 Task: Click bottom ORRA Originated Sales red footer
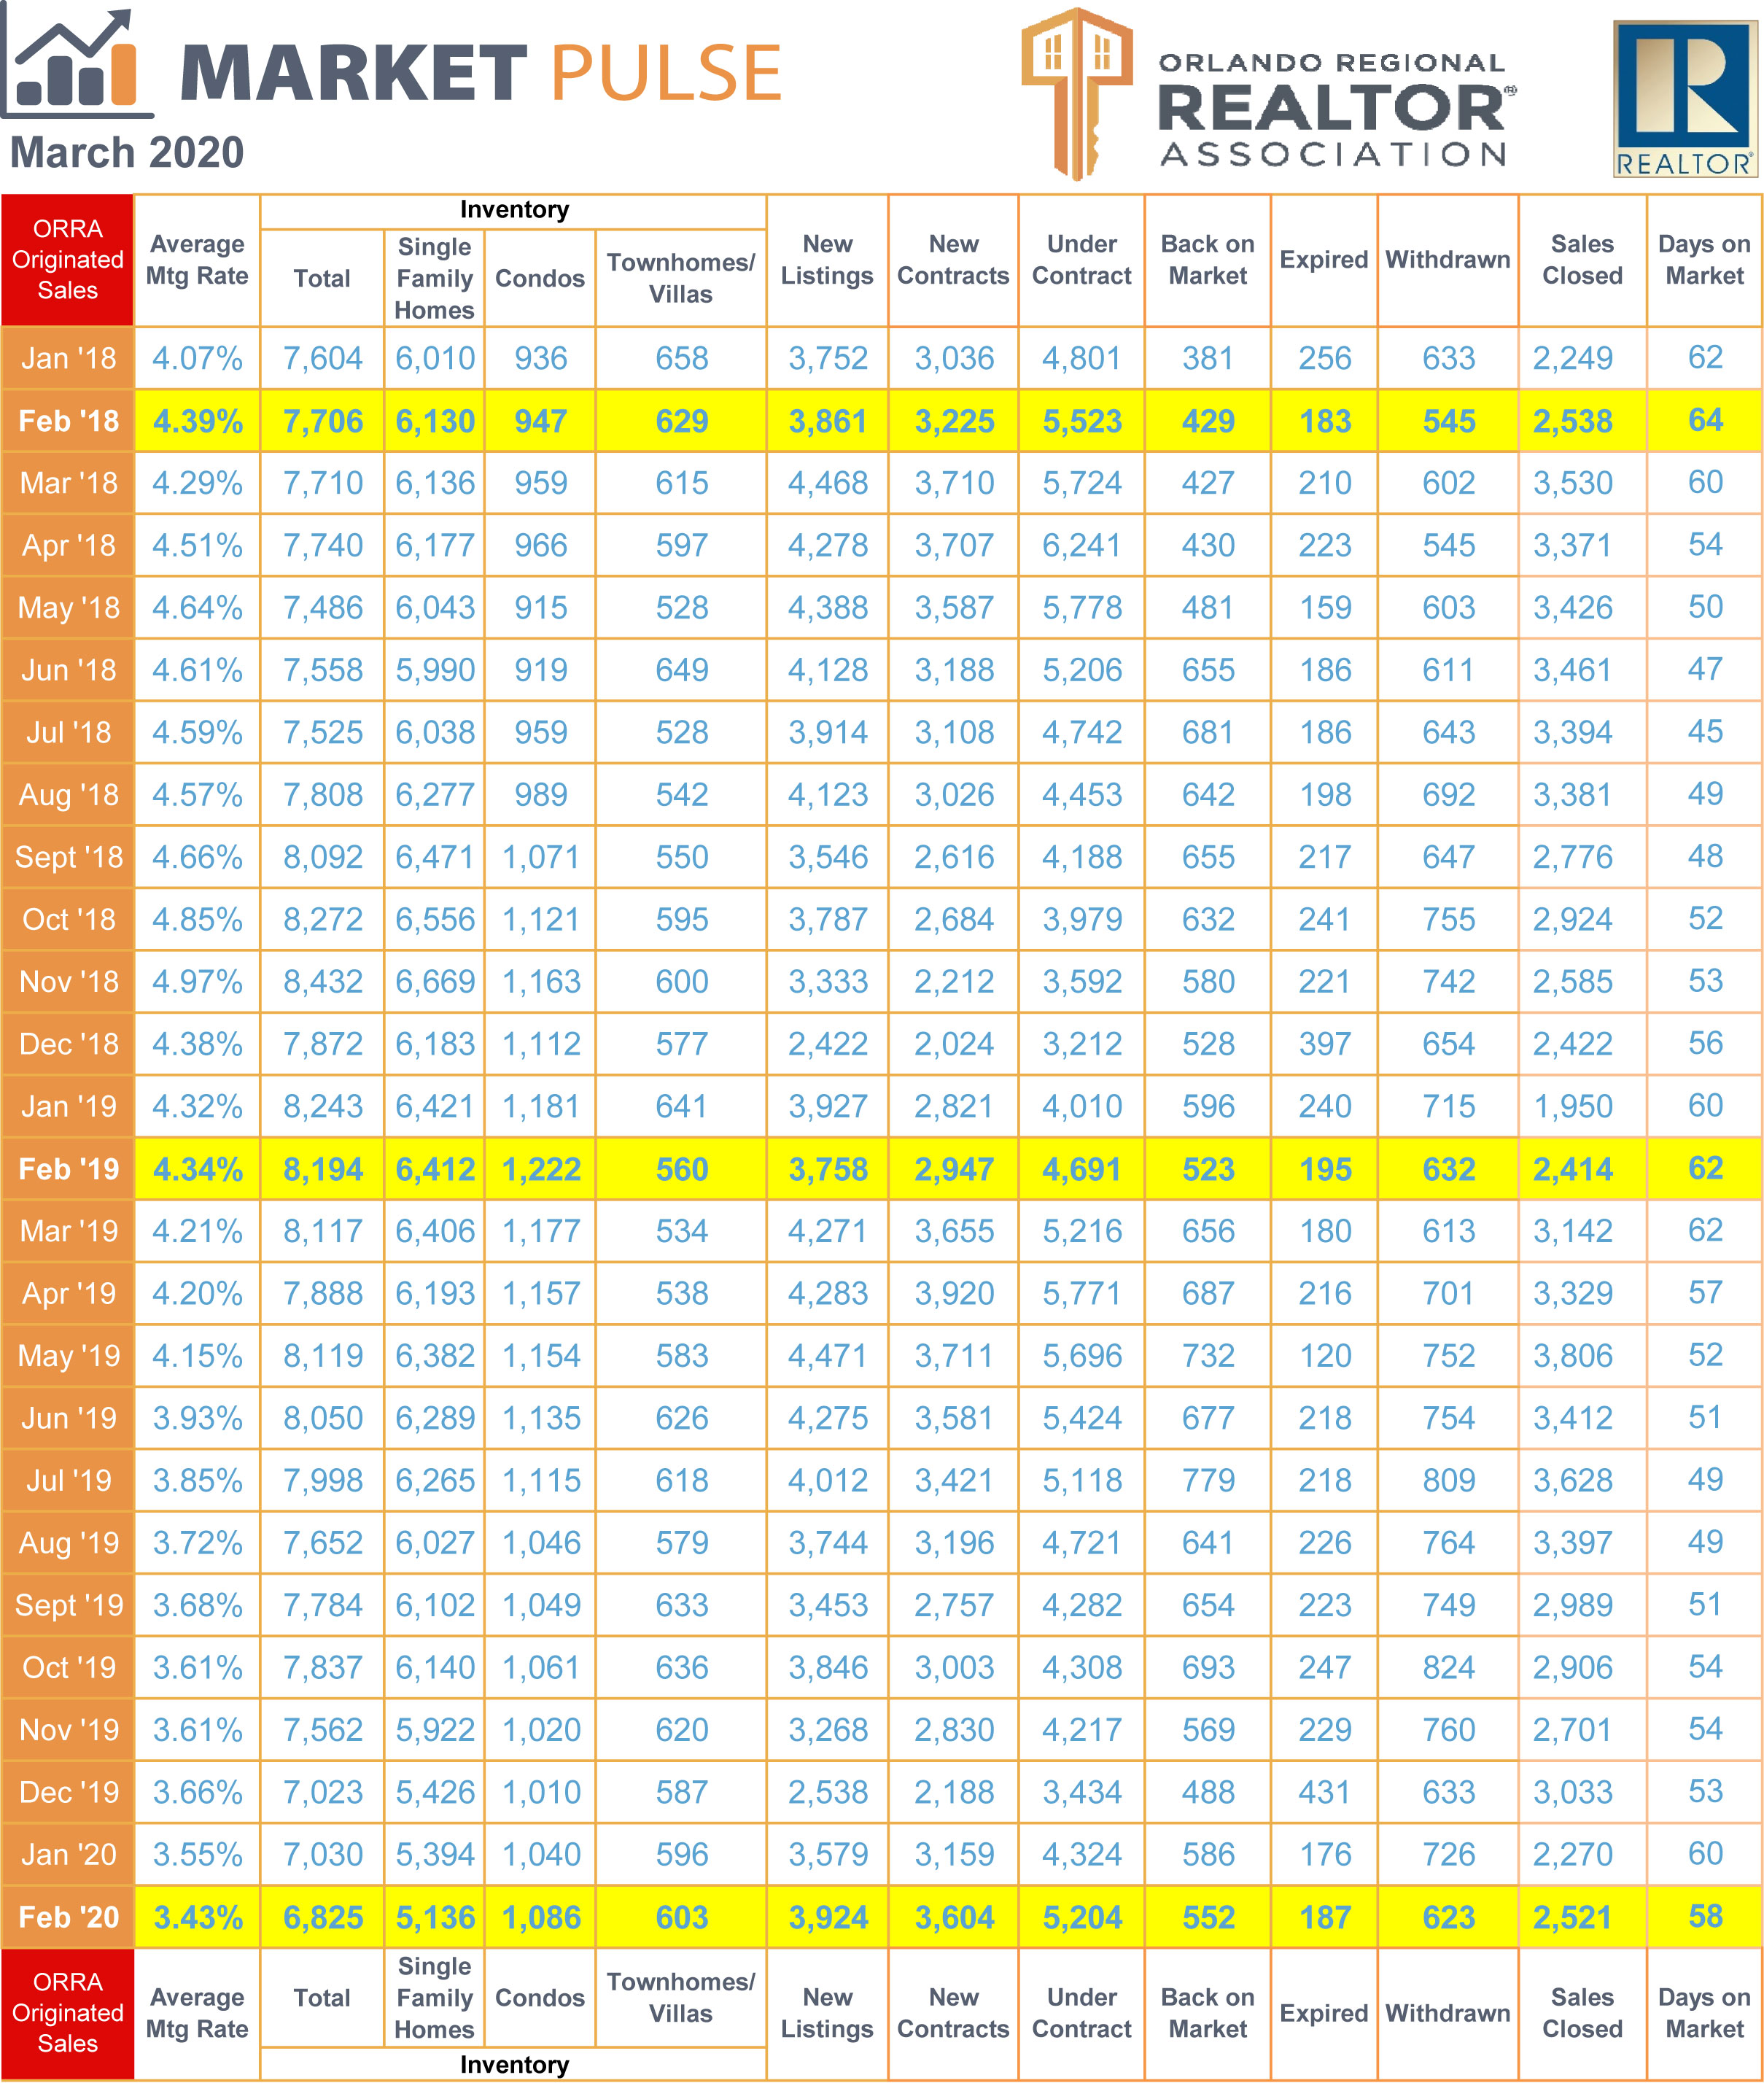[x=67, y=2013]
